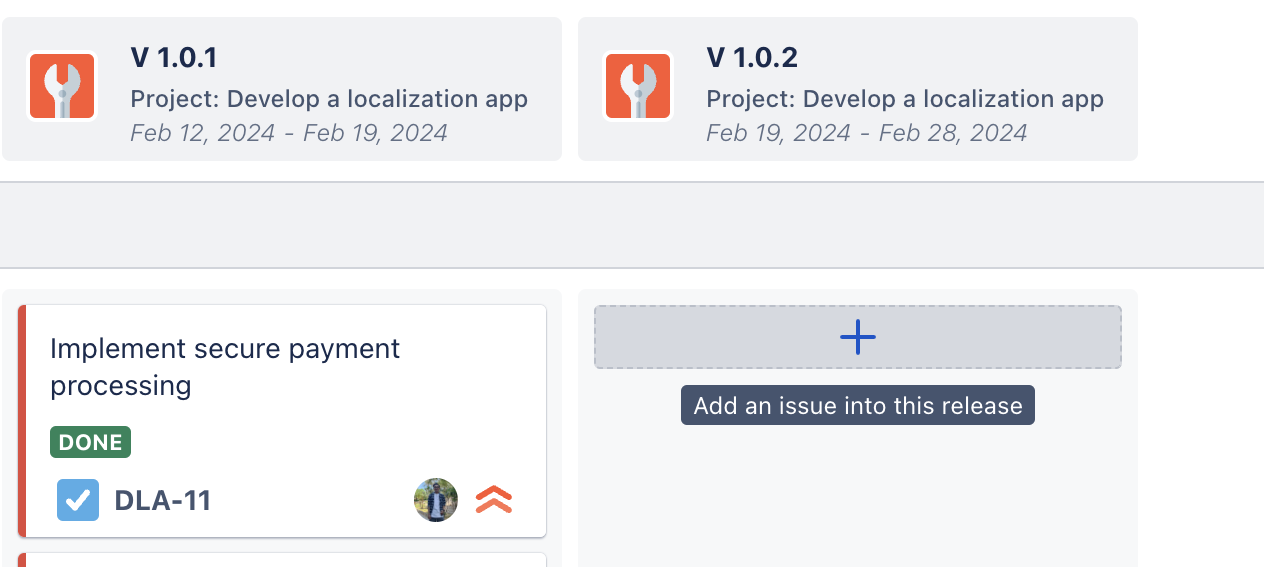Select the project name under V 1.0.2
The image size is (1264, 567).
pos(904,99)
